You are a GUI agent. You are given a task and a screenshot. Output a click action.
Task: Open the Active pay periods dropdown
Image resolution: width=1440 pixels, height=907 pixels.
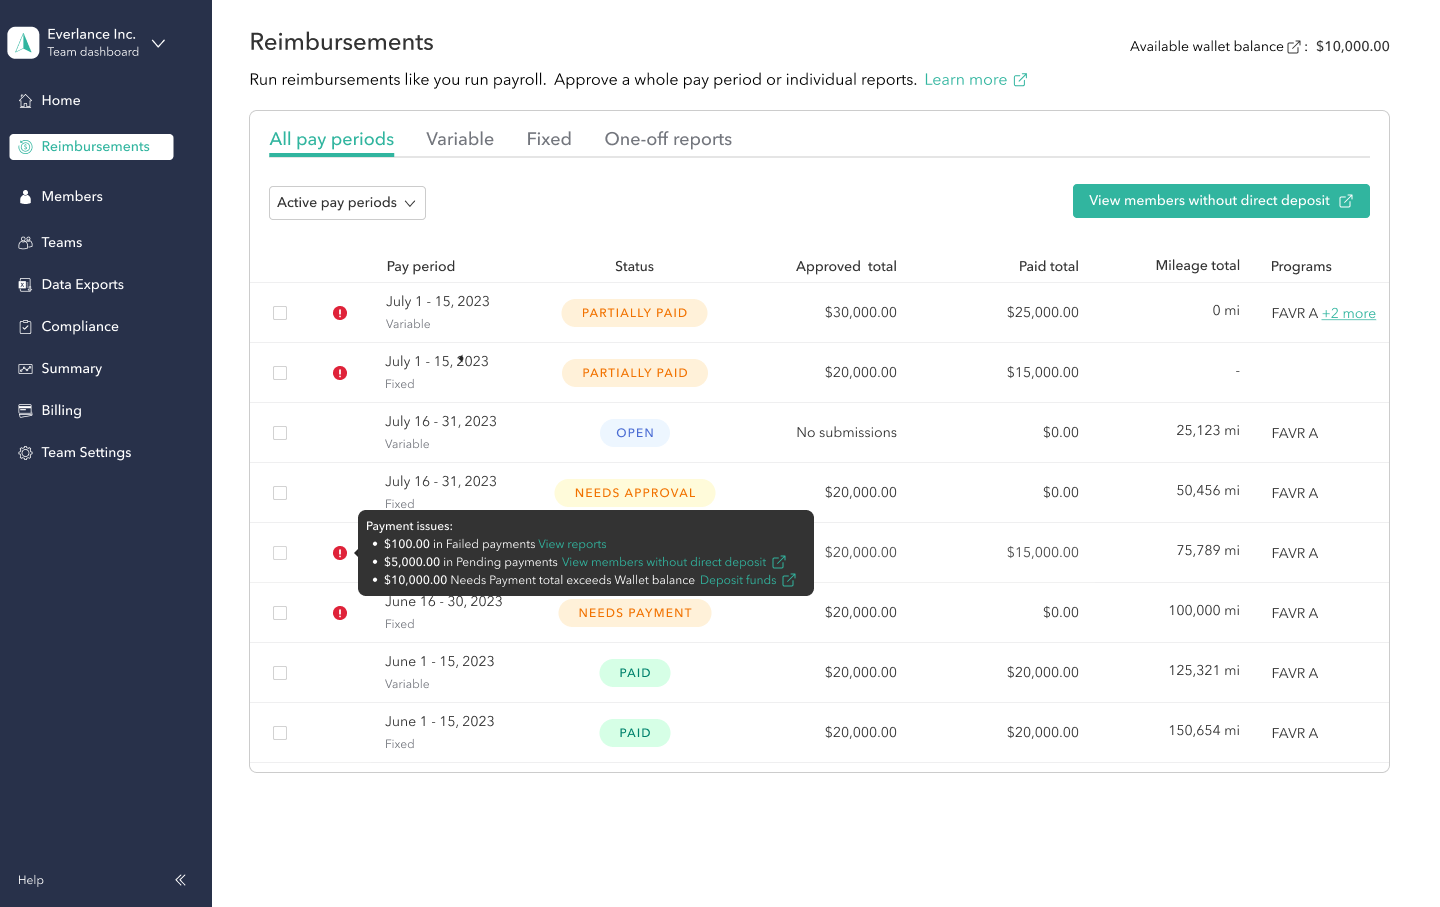point(347,202)
